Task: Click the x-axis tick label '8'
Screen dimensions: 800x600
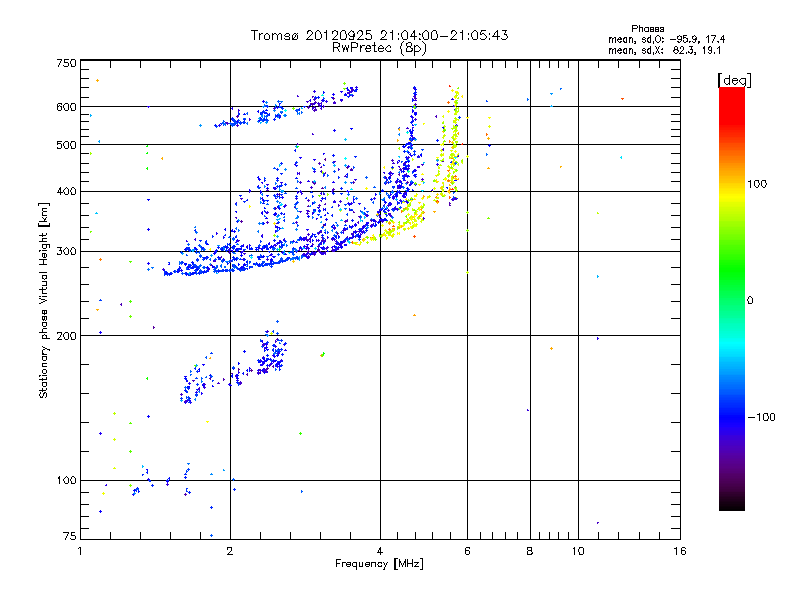Action: click(530, 551)
